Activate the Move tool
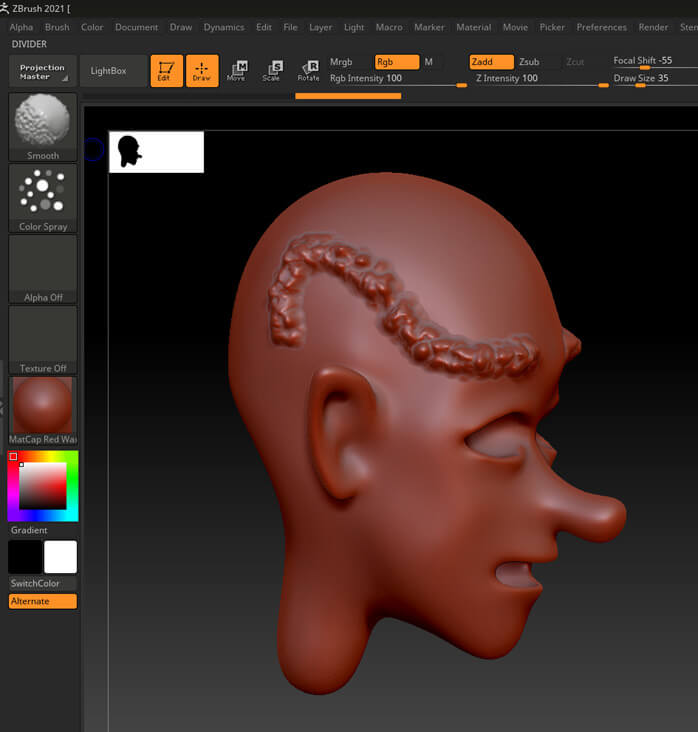 point(236,71)
